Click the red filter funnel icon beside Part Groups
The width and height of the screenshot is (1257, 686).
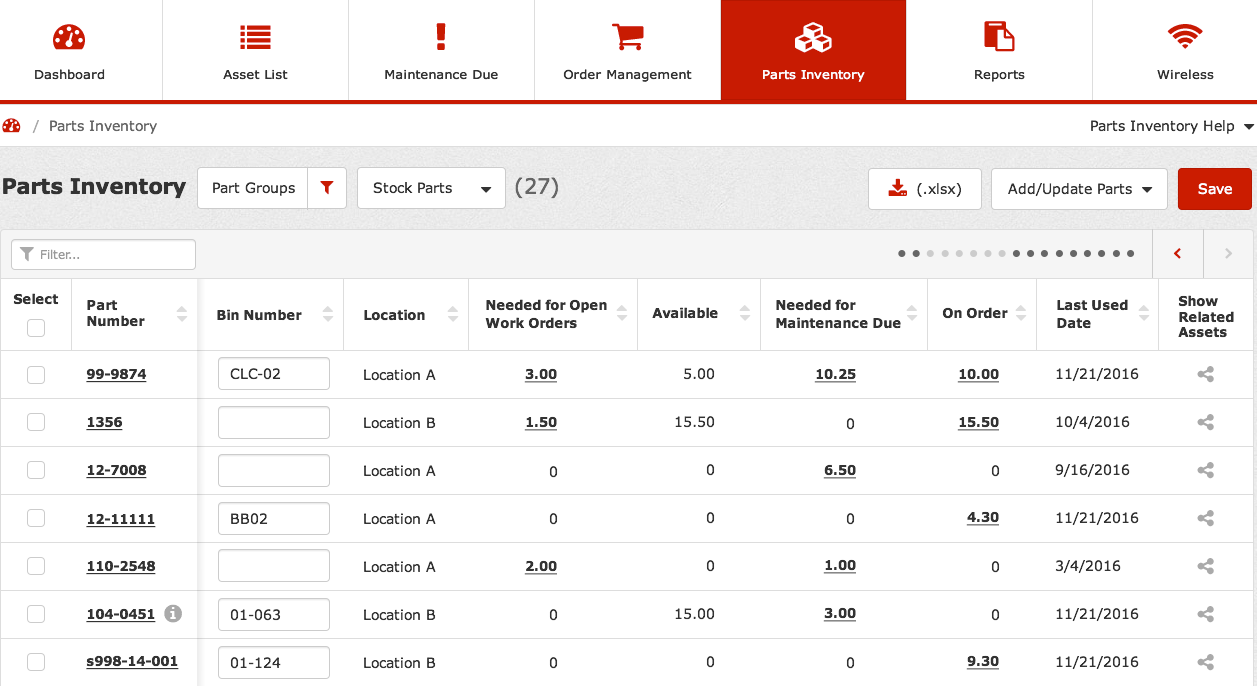click(327, 188)
